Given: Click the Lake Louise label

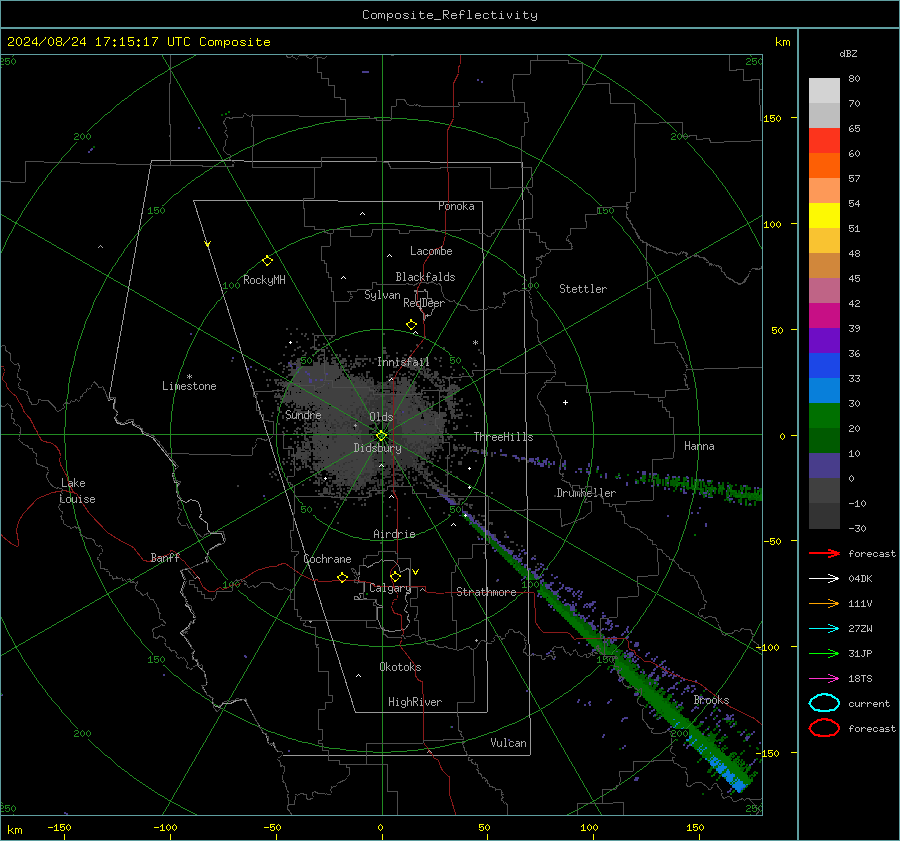Looking at the screenshot, I should tap(77, 491).
